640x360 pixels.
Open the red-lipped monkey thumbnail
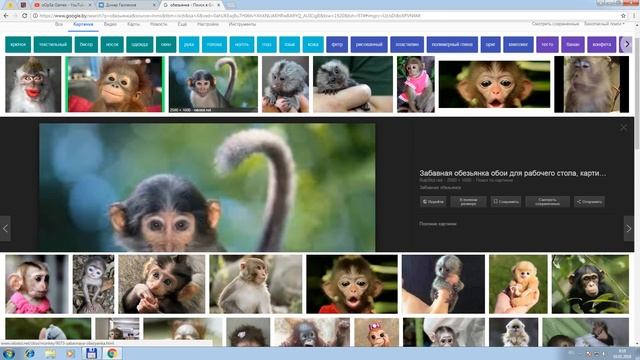pyautogui.click(x=33, y=84)
